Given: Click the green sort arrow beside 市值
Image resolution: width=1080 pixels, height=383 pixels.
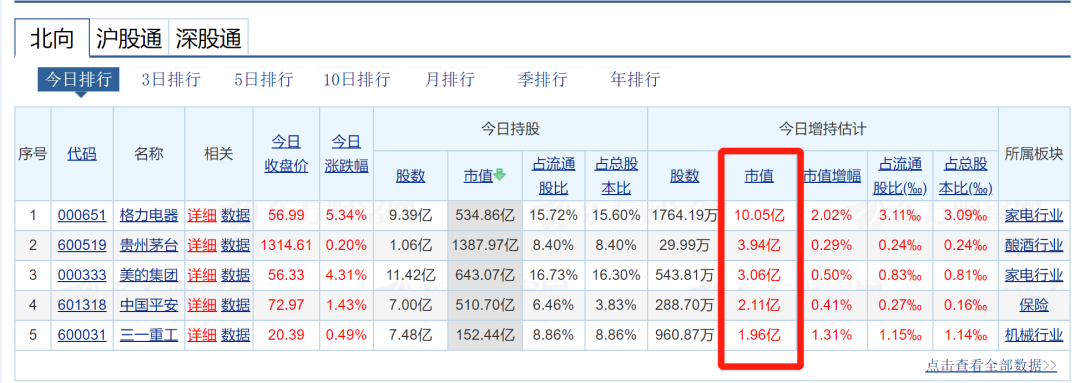Looking at the screenshot, I should pos(500,175).
